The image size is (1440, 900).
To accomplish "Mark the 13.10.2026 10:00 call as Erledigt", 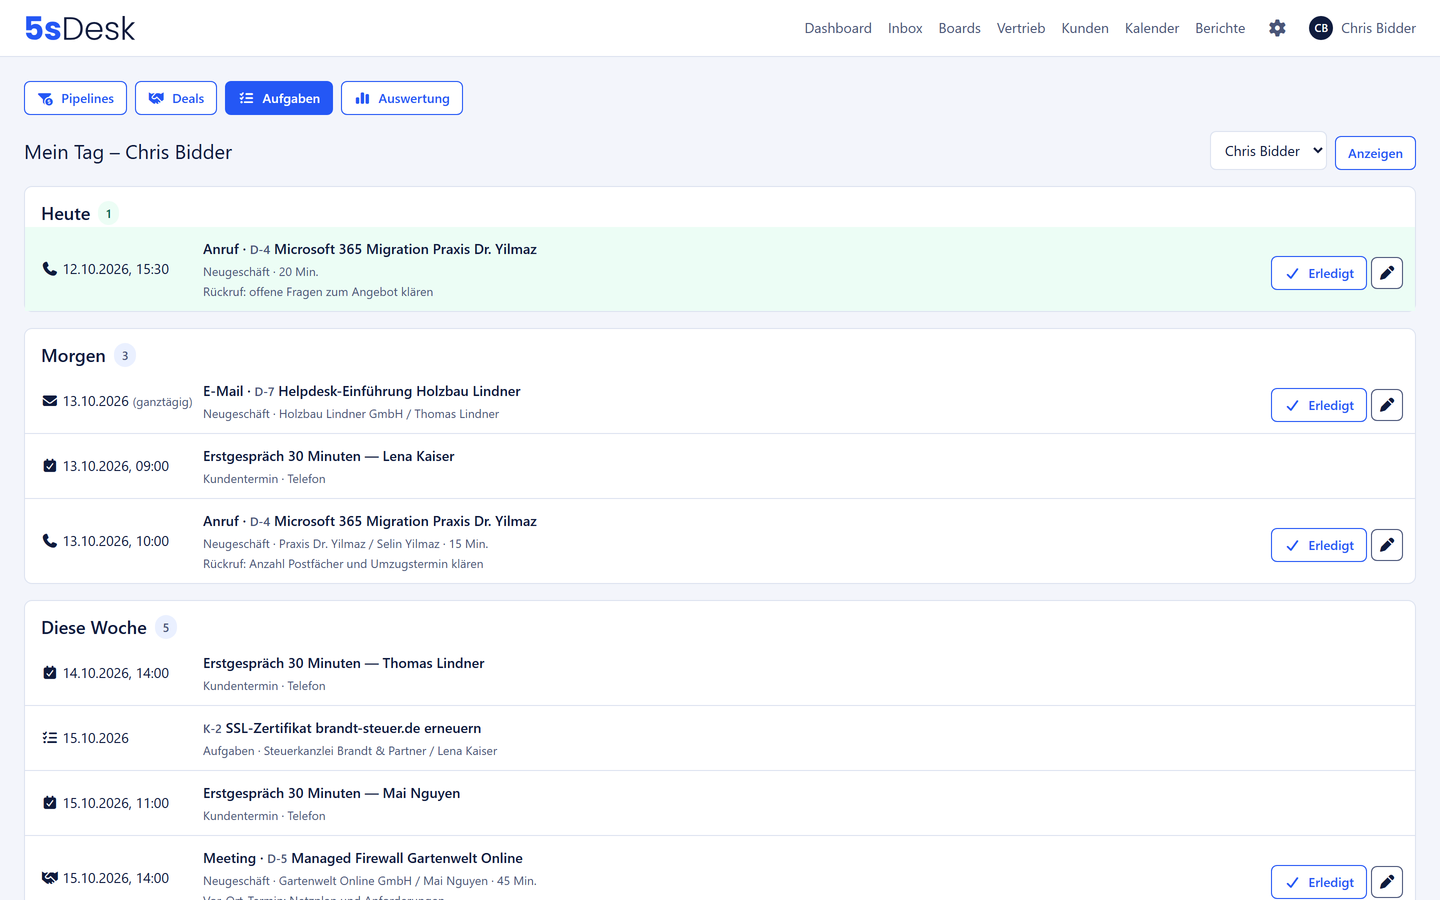I will pos(1319,545).
